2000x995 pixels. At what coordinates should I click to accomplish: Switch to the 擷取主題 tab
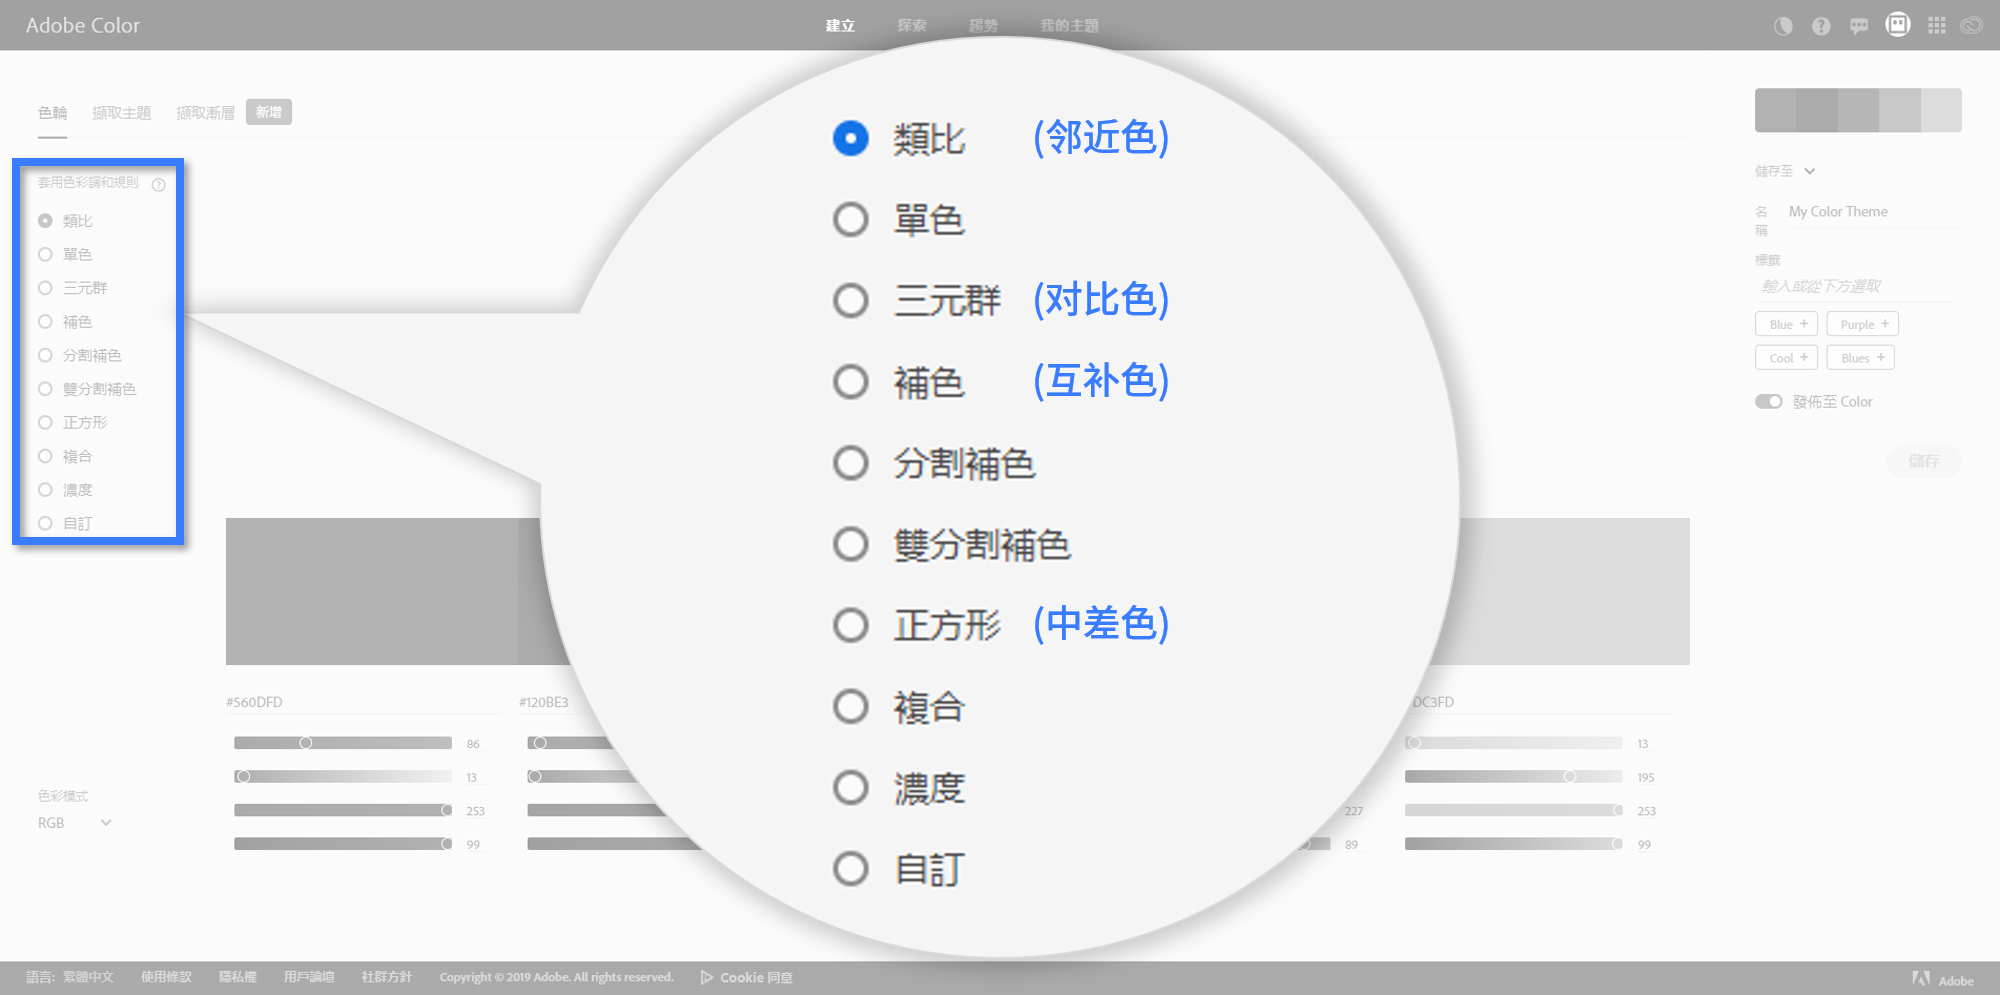122,113
